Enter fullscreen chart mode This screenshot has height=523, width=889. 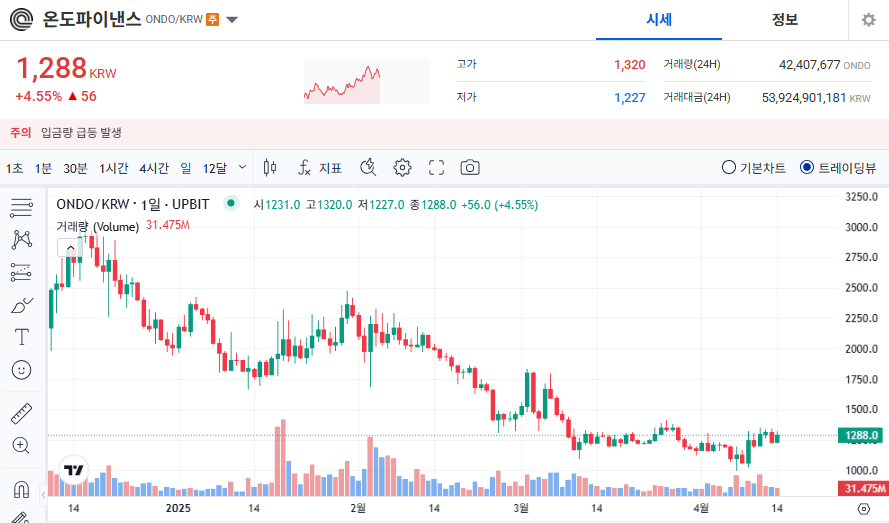(437, 168)
